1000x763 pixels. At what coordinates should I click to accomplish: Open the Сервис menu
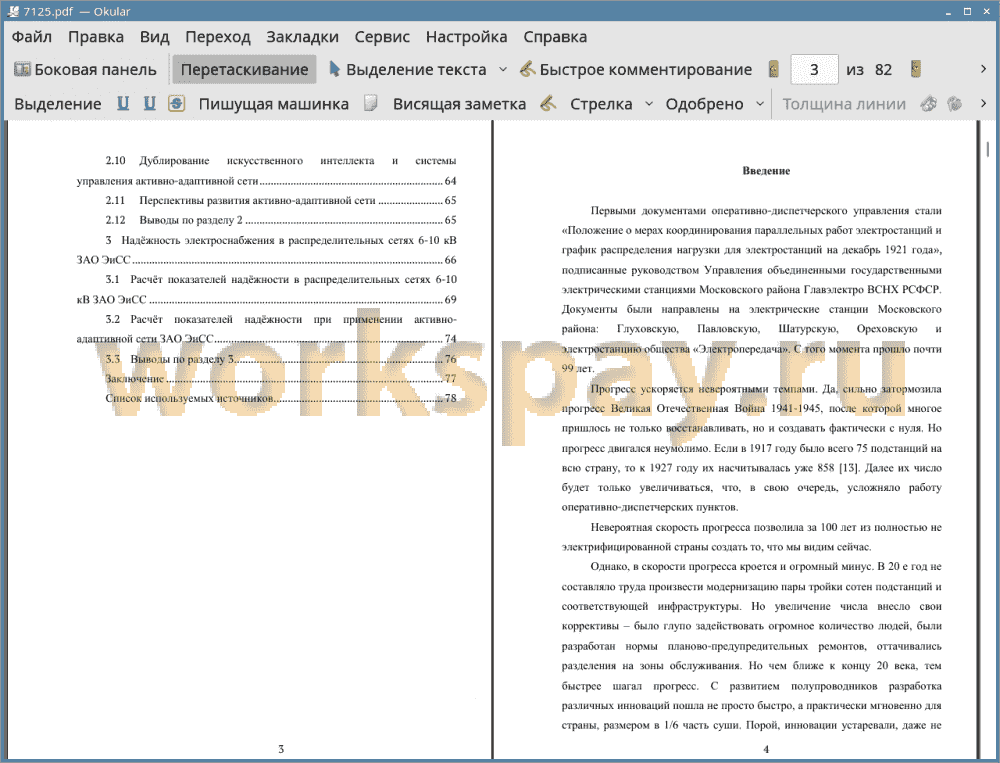382,37
